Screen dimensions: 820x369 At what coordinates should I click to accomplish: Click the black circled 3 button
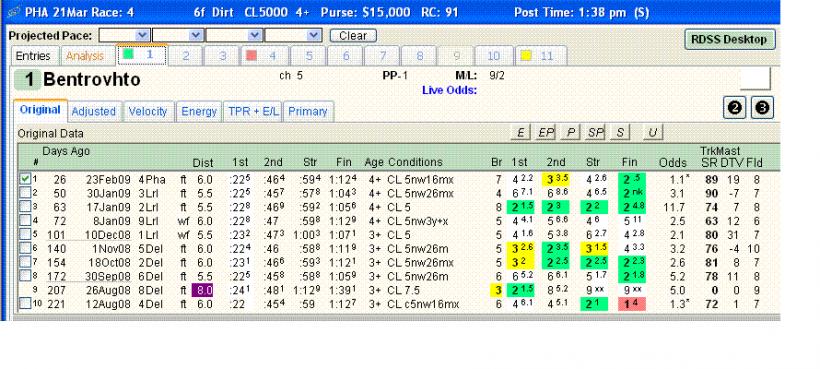[x=762, y=108]
